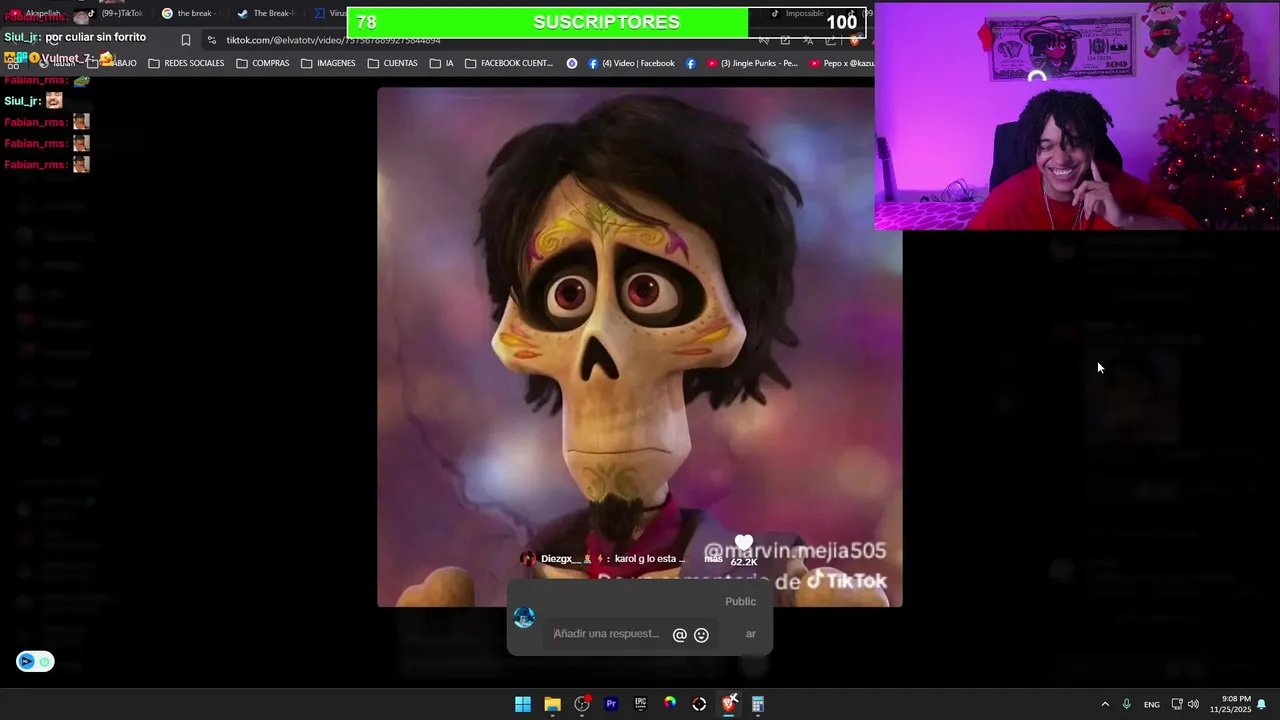
Task: Click the standalone Facebook icon bookmark
Action: click(690, 63)
